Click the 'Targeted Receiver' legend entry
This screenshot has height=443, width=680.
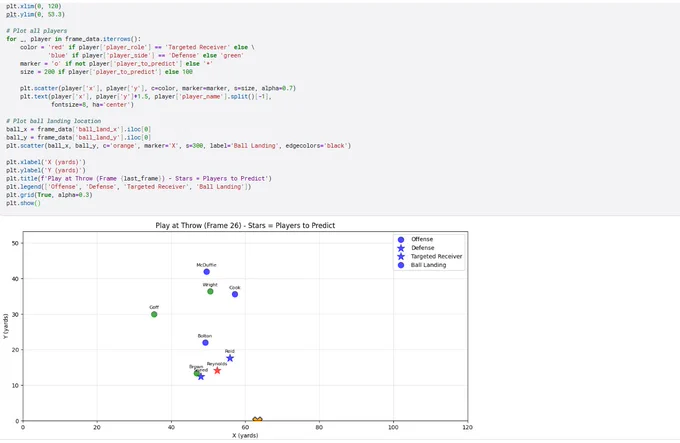(436, 257)
